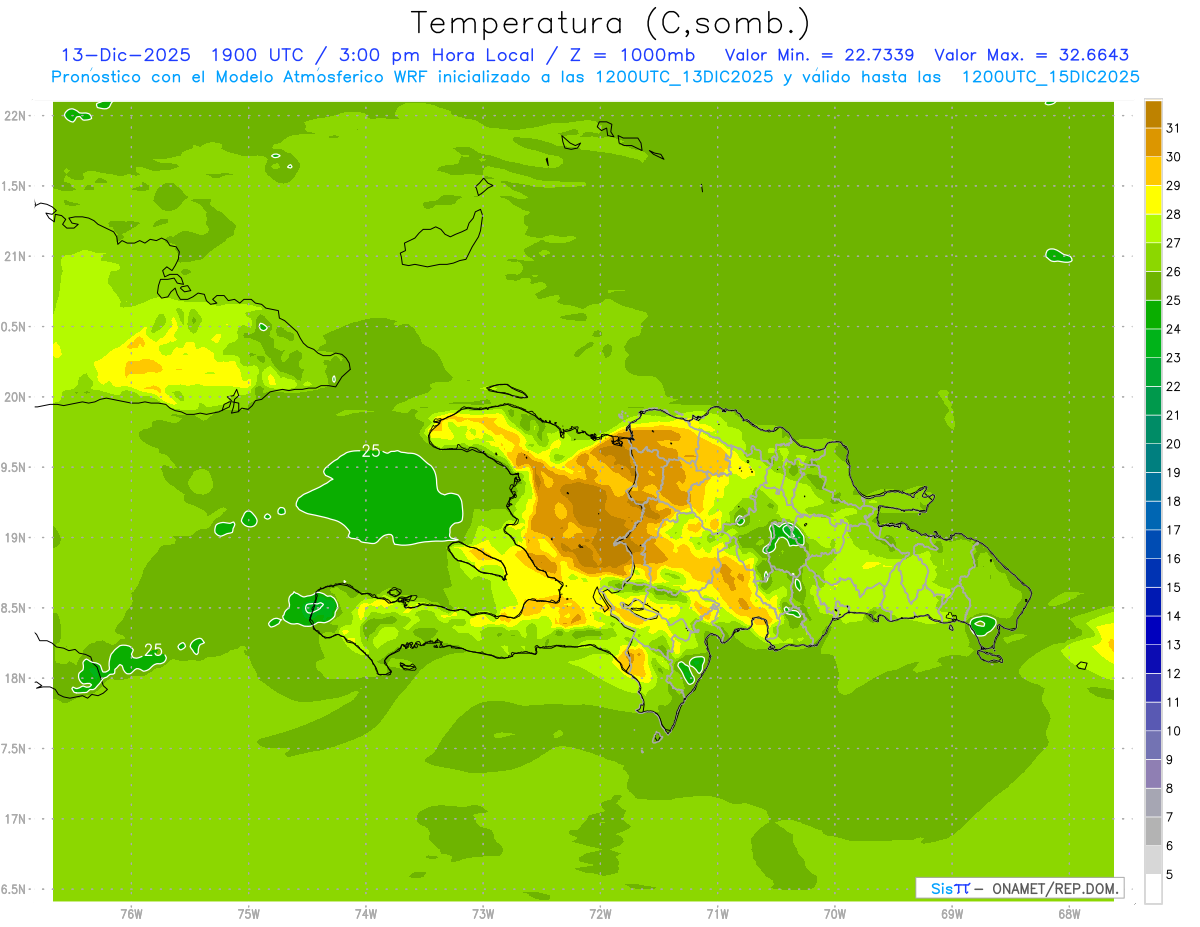This screenshot has width=1200, height=927.
Task: Click the legend value "10"
Action: [1174, 731]
